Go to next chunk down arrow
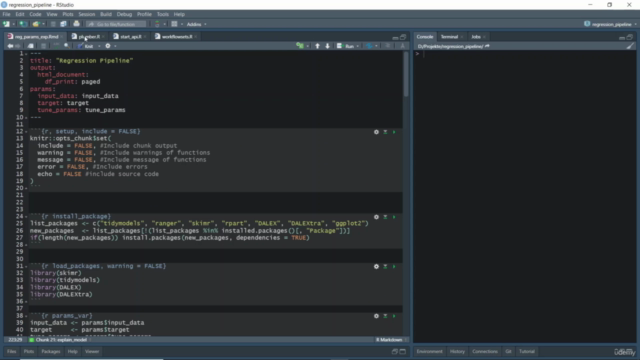Image resolution: width=640 pixels, height=360 pixels. [327, 46]
